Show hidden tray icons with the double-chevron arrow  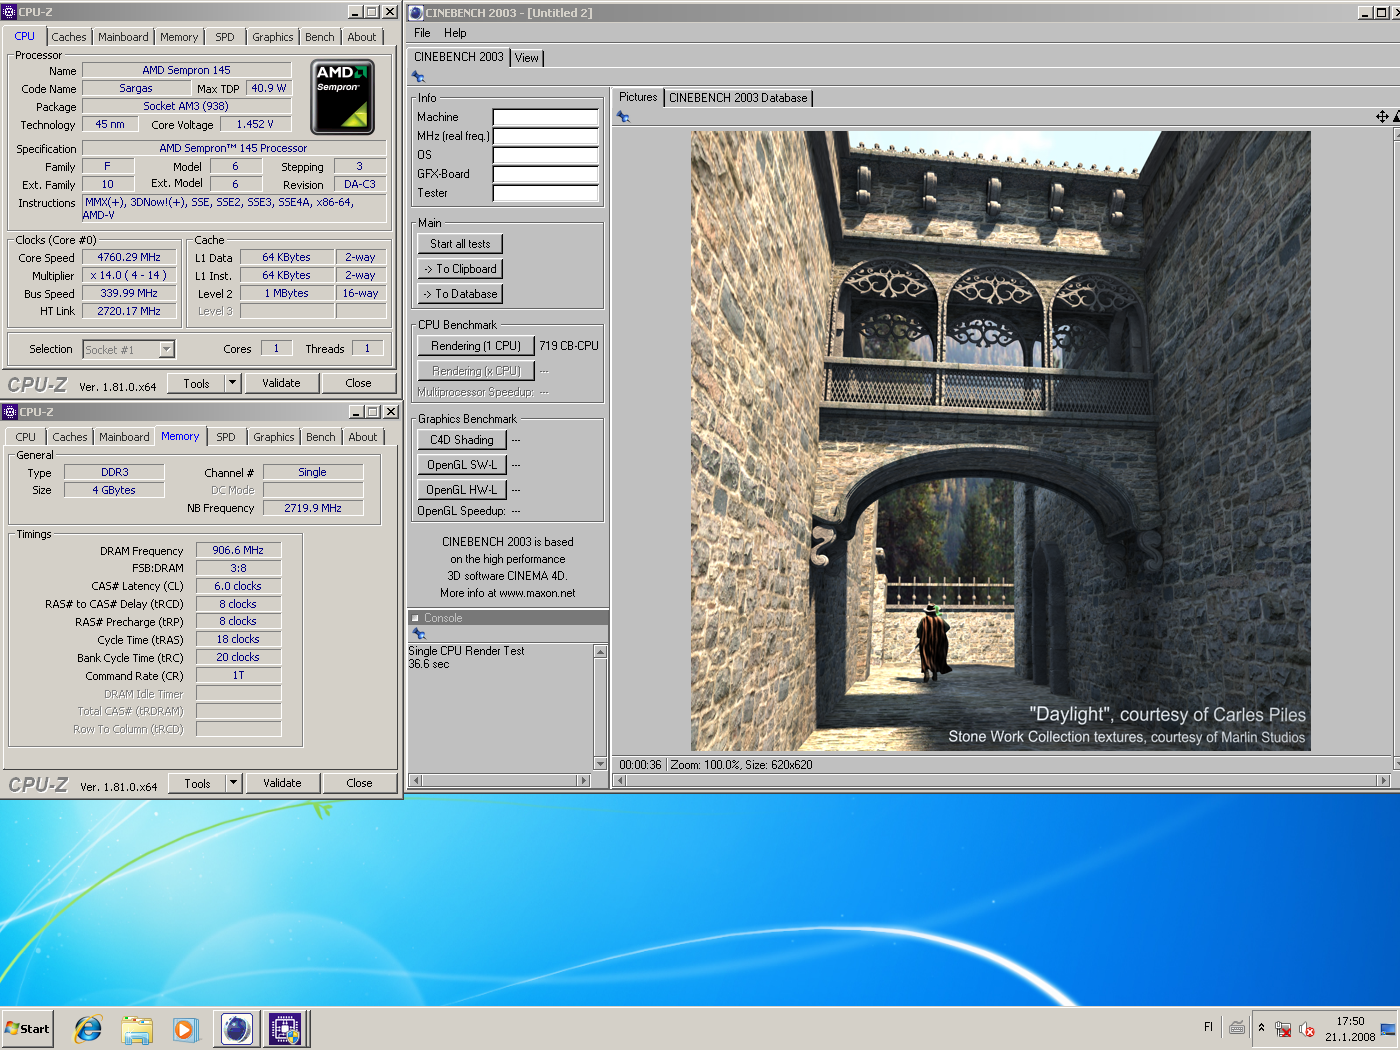pos(1261,1027)
